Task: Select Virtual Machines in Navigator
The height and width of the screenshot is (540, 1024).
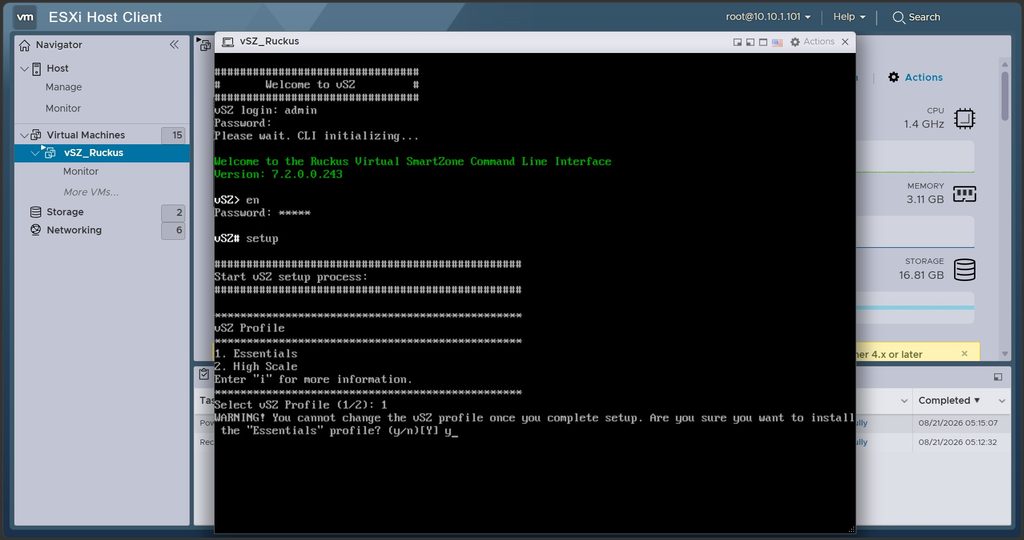Action: click(86, 135)
